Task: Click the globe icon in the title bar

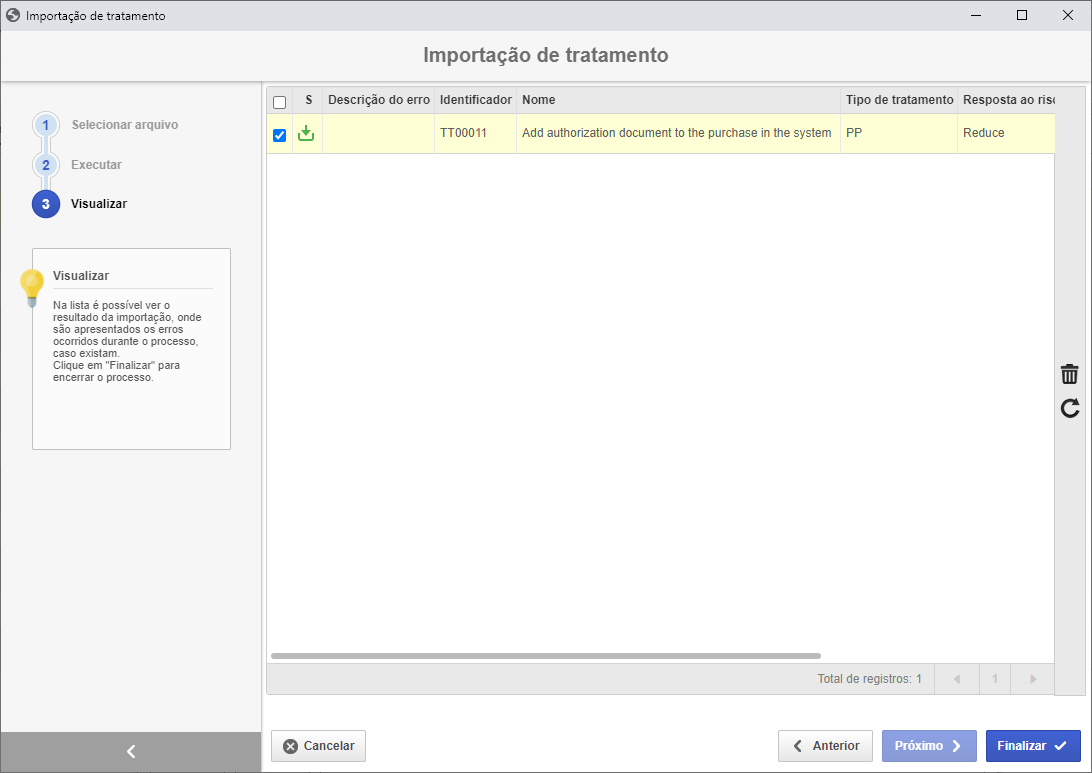Action: point(13,15)
